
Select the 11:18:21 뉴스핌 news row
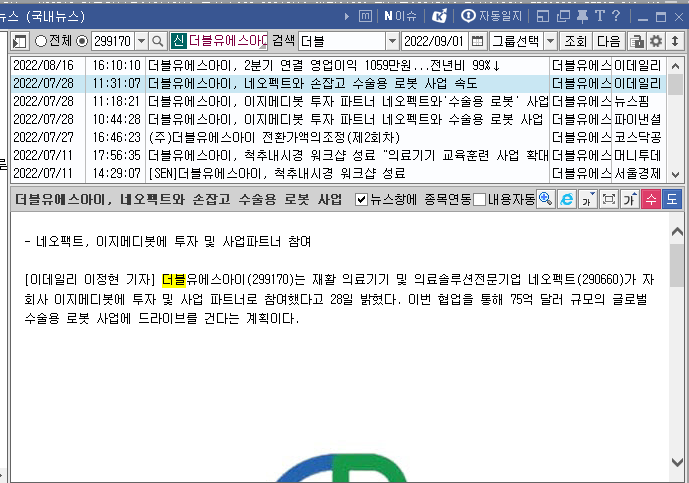(338, 102)
